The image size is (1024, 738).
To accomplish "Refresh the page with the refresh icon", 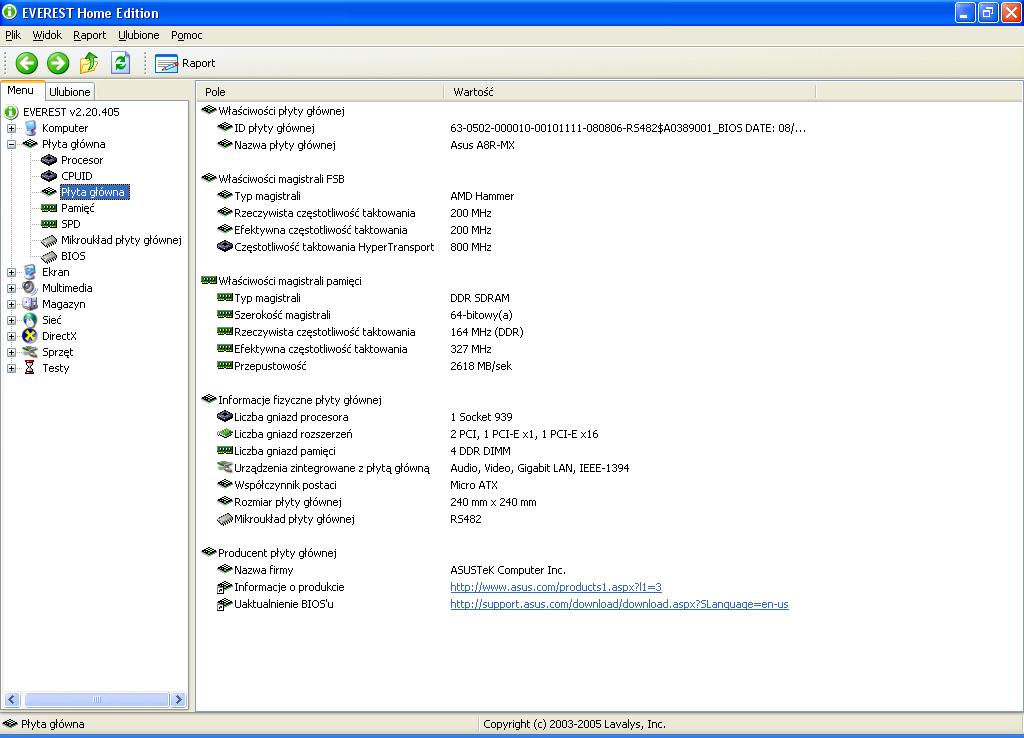I will (120, 63).
